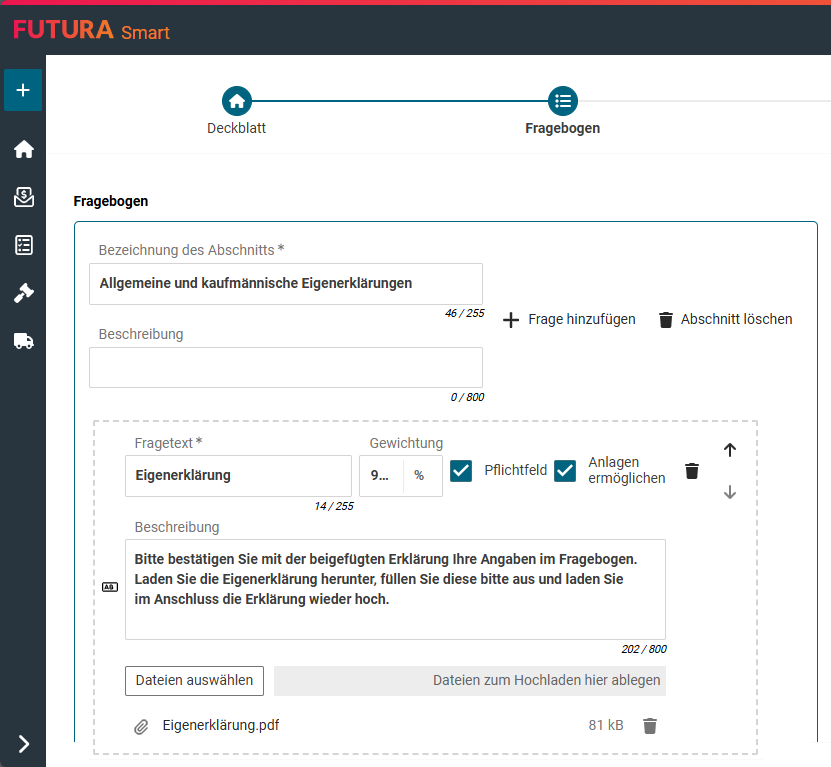Image resolution: width=831 pixels, height=767 pixels.
Task: Click into the Bezeichnung des Abschnitts field
Action: 285,284
